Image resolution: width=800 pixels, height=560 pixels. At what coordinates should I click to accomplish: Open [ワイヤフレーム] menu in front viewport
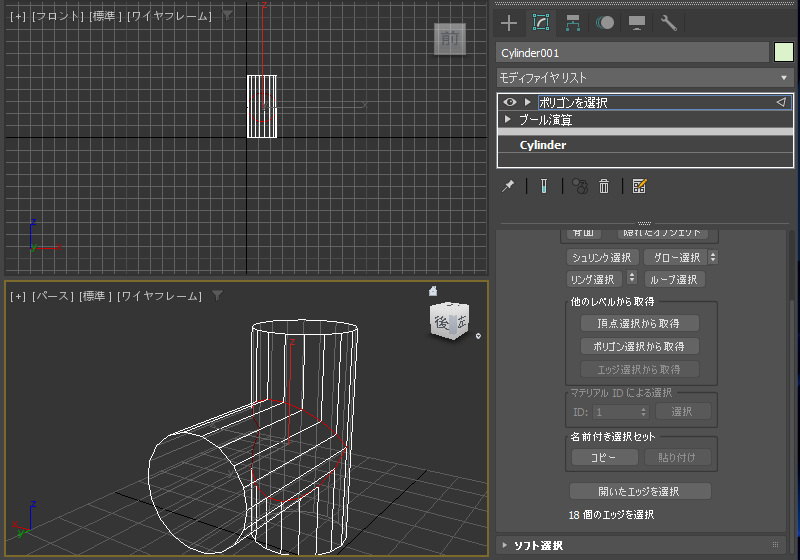(169, 16)
